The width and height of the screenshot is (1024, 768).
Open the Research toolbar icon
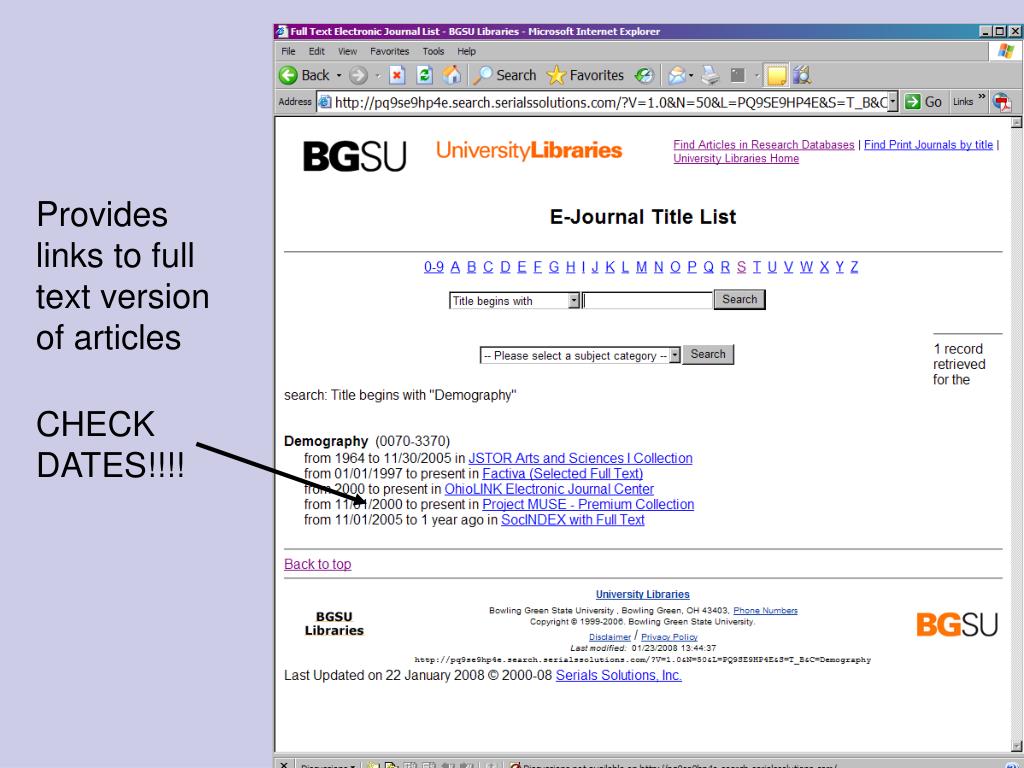(802, 76)
